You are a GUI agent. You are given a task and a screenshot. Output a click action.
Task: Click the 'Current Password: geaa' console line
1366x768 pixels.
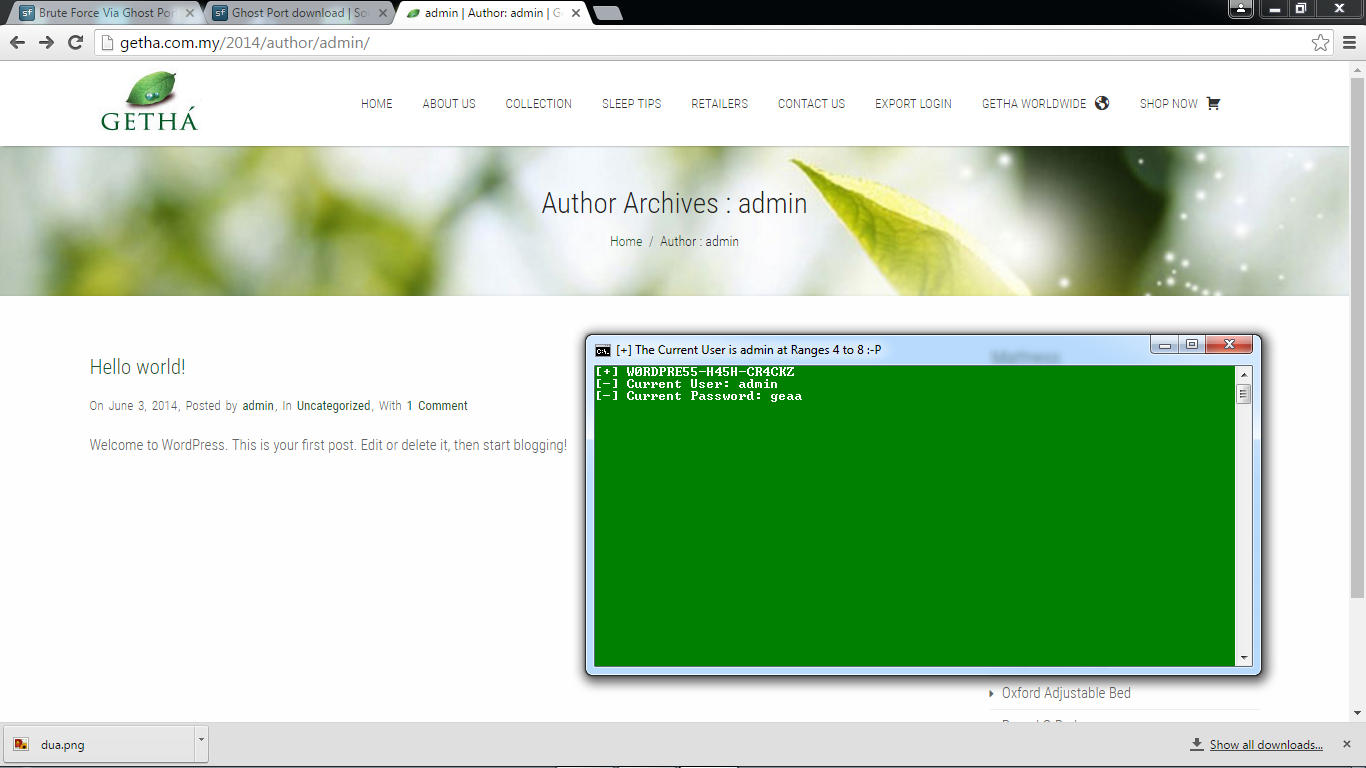click(698, 396)
